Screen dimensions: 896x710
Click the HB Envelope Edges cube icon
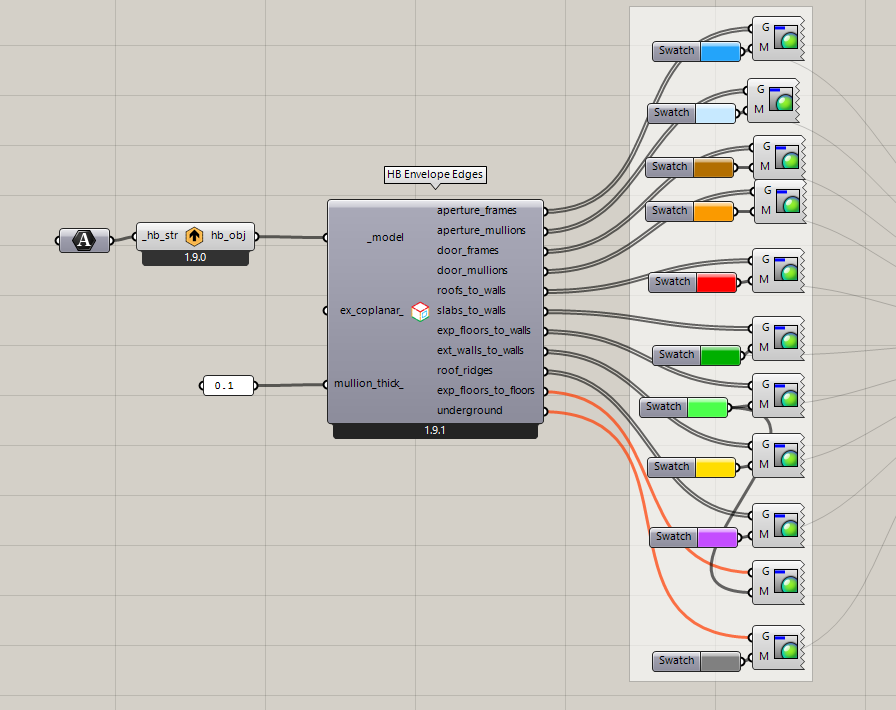pos(420,311)
